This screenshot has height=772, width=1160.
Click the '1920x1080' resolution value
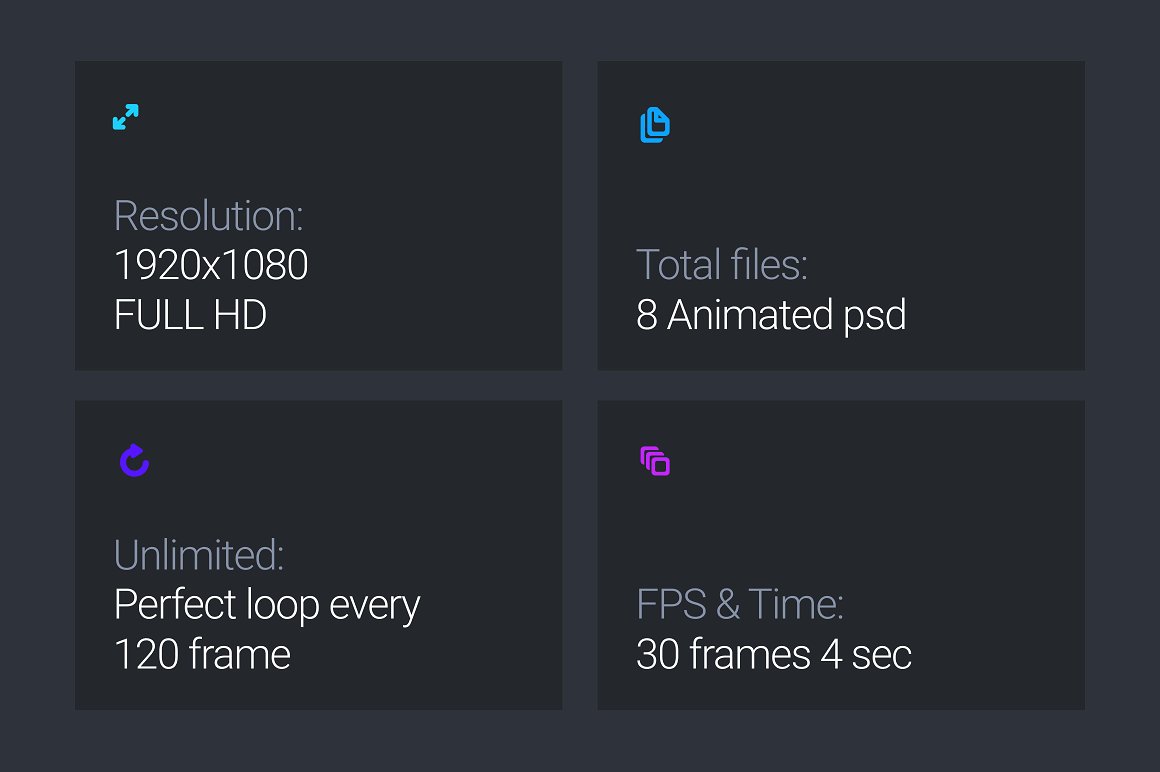[211, 265]
